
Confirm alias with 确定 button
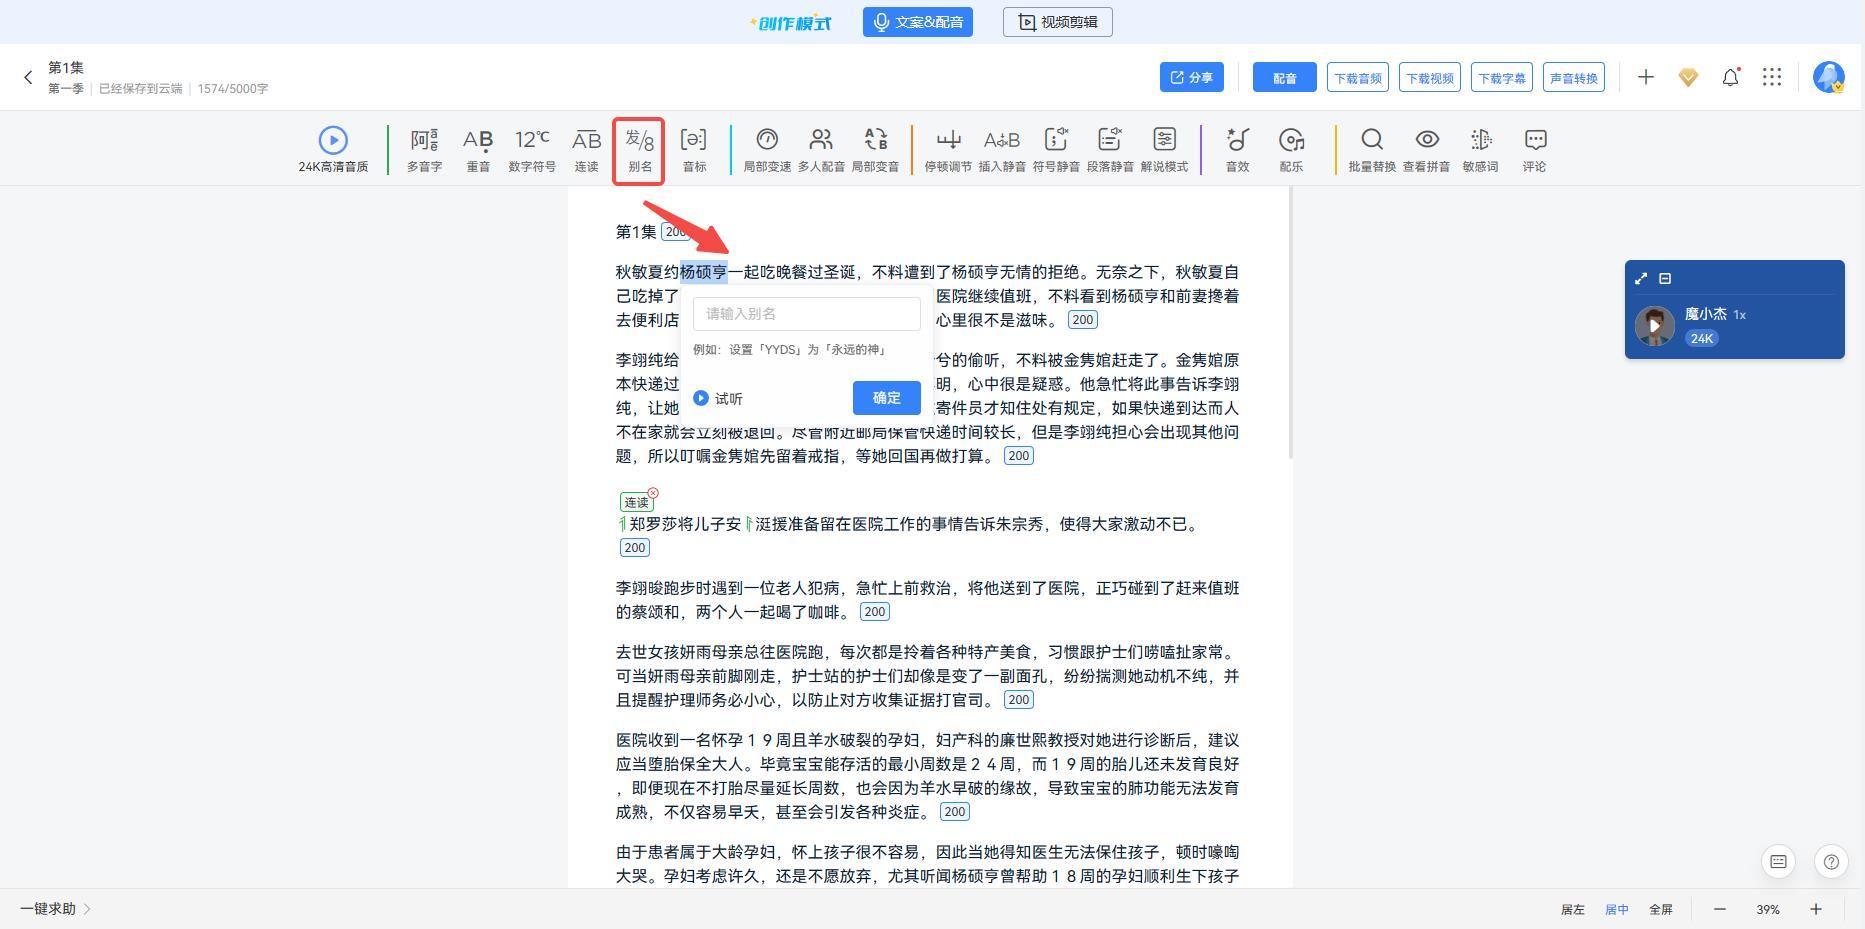[x=886, y=398]
